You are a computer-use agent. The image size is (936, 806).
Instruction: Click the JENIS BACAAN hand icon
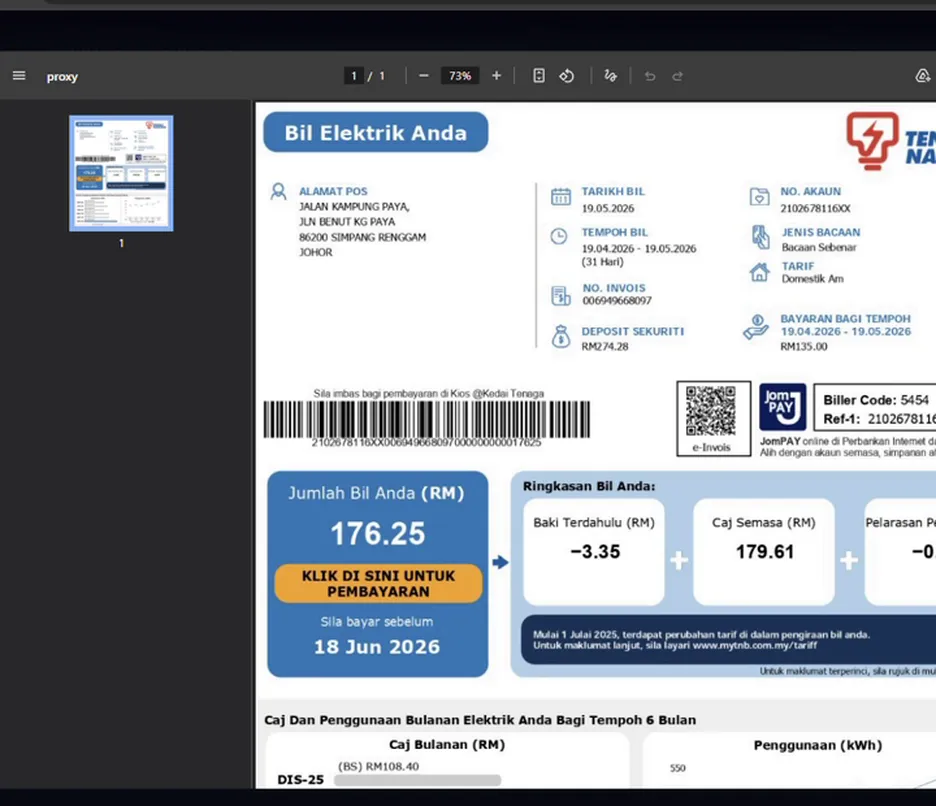[760, 237]
